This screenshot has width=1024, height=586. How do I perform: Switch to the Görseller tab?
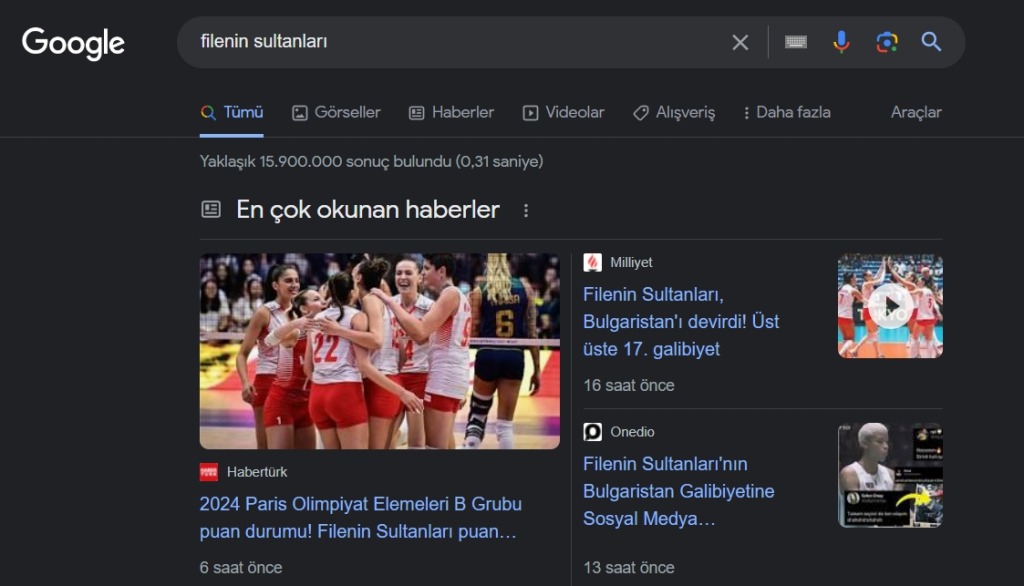(336, 112)
